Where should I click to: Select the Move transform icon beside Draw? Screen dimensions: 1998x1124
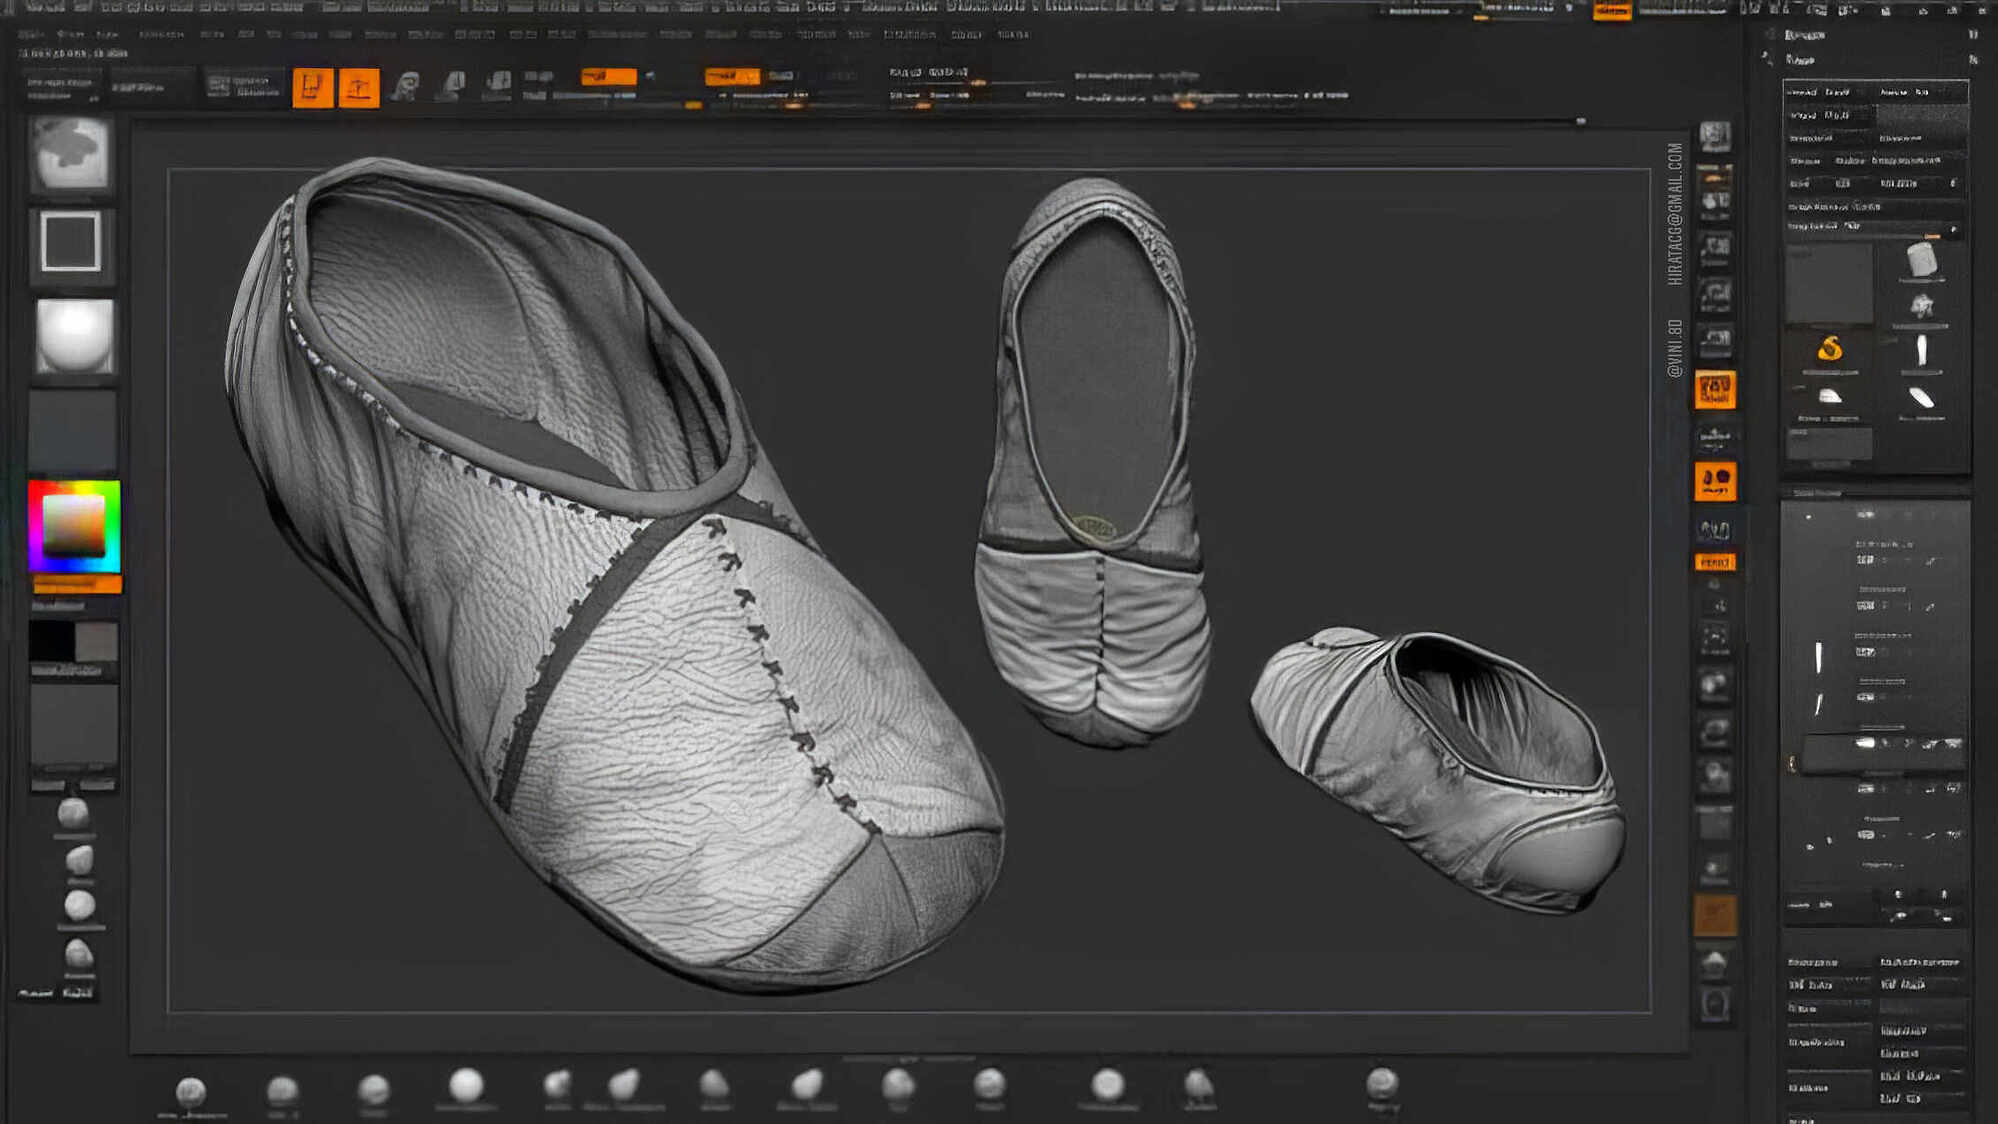coord(405,87)
